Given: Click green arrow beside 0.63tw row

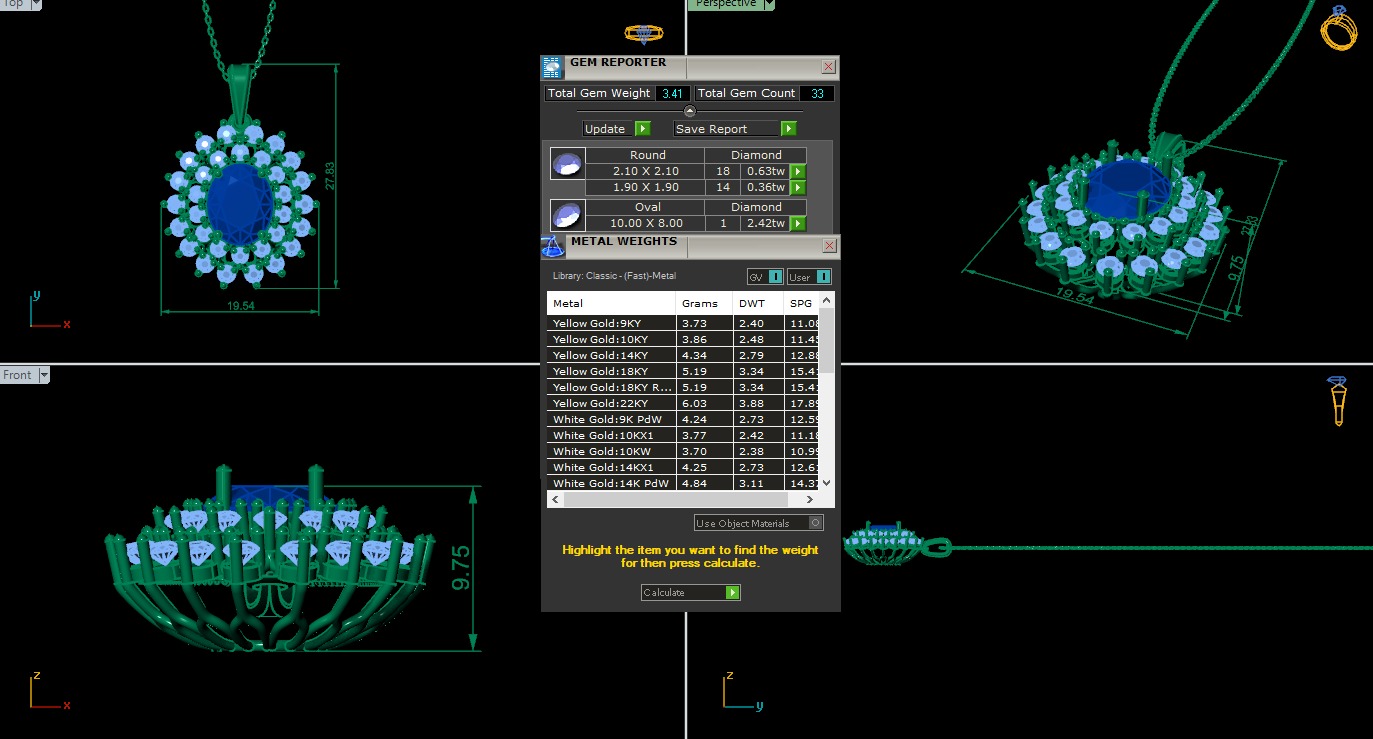Looking at the screenshot, I should pos(798,172).
